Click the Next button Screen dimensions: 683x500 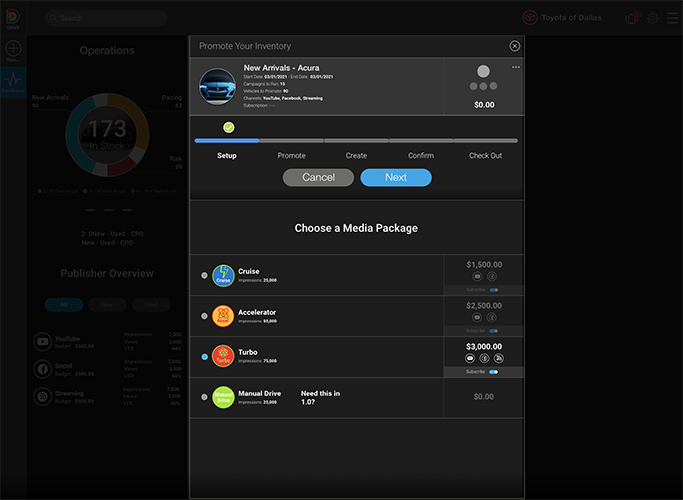396,177
